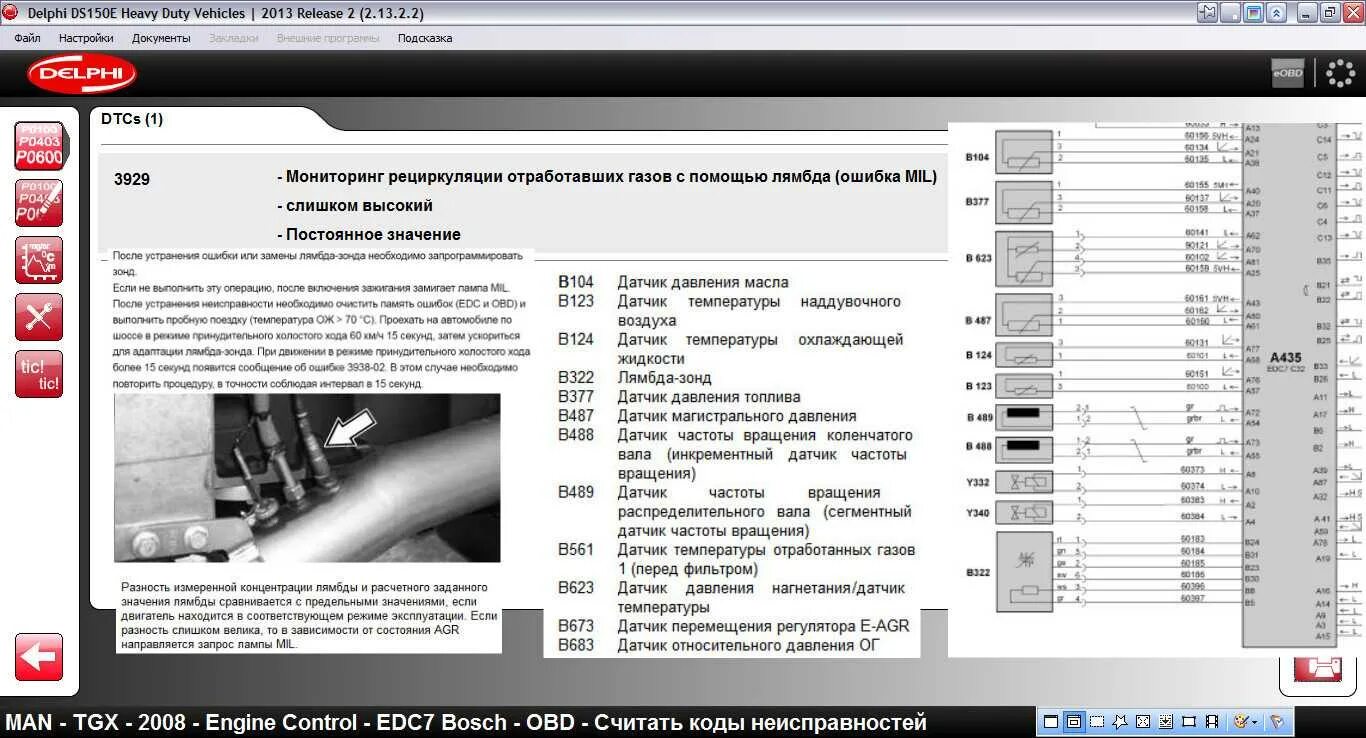Click the B322 symbol in wiring diagram
Viewport: 1366px width, 738px height.
point(1024,573)
